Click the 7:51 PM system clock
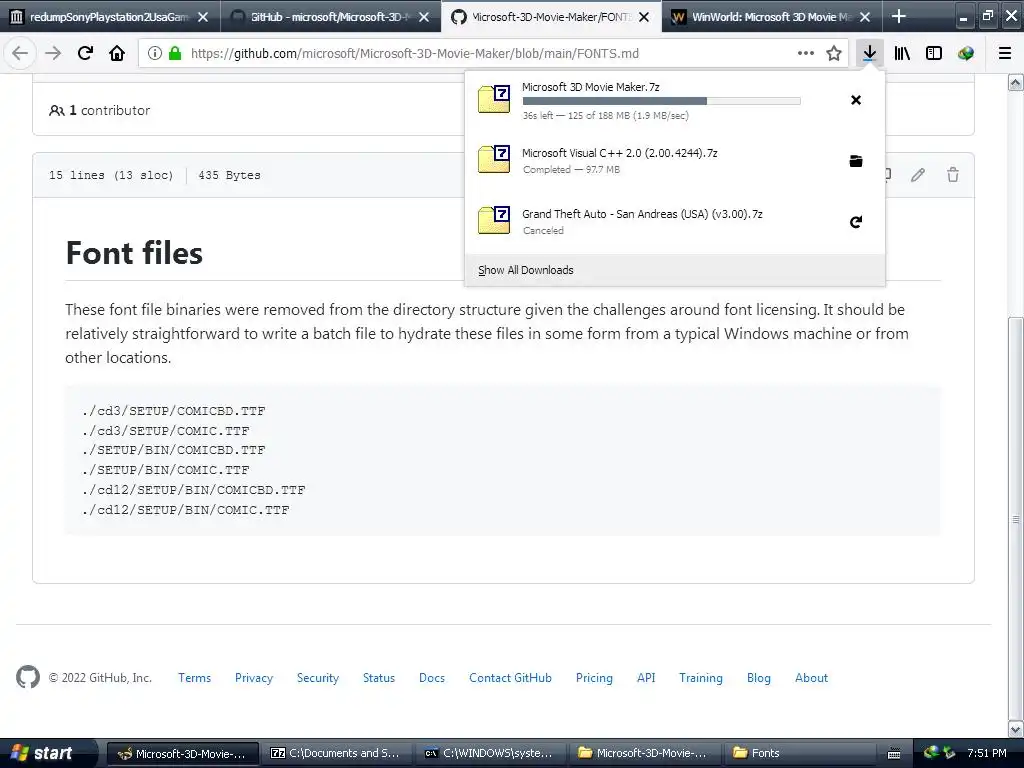 tap(987, 753)
